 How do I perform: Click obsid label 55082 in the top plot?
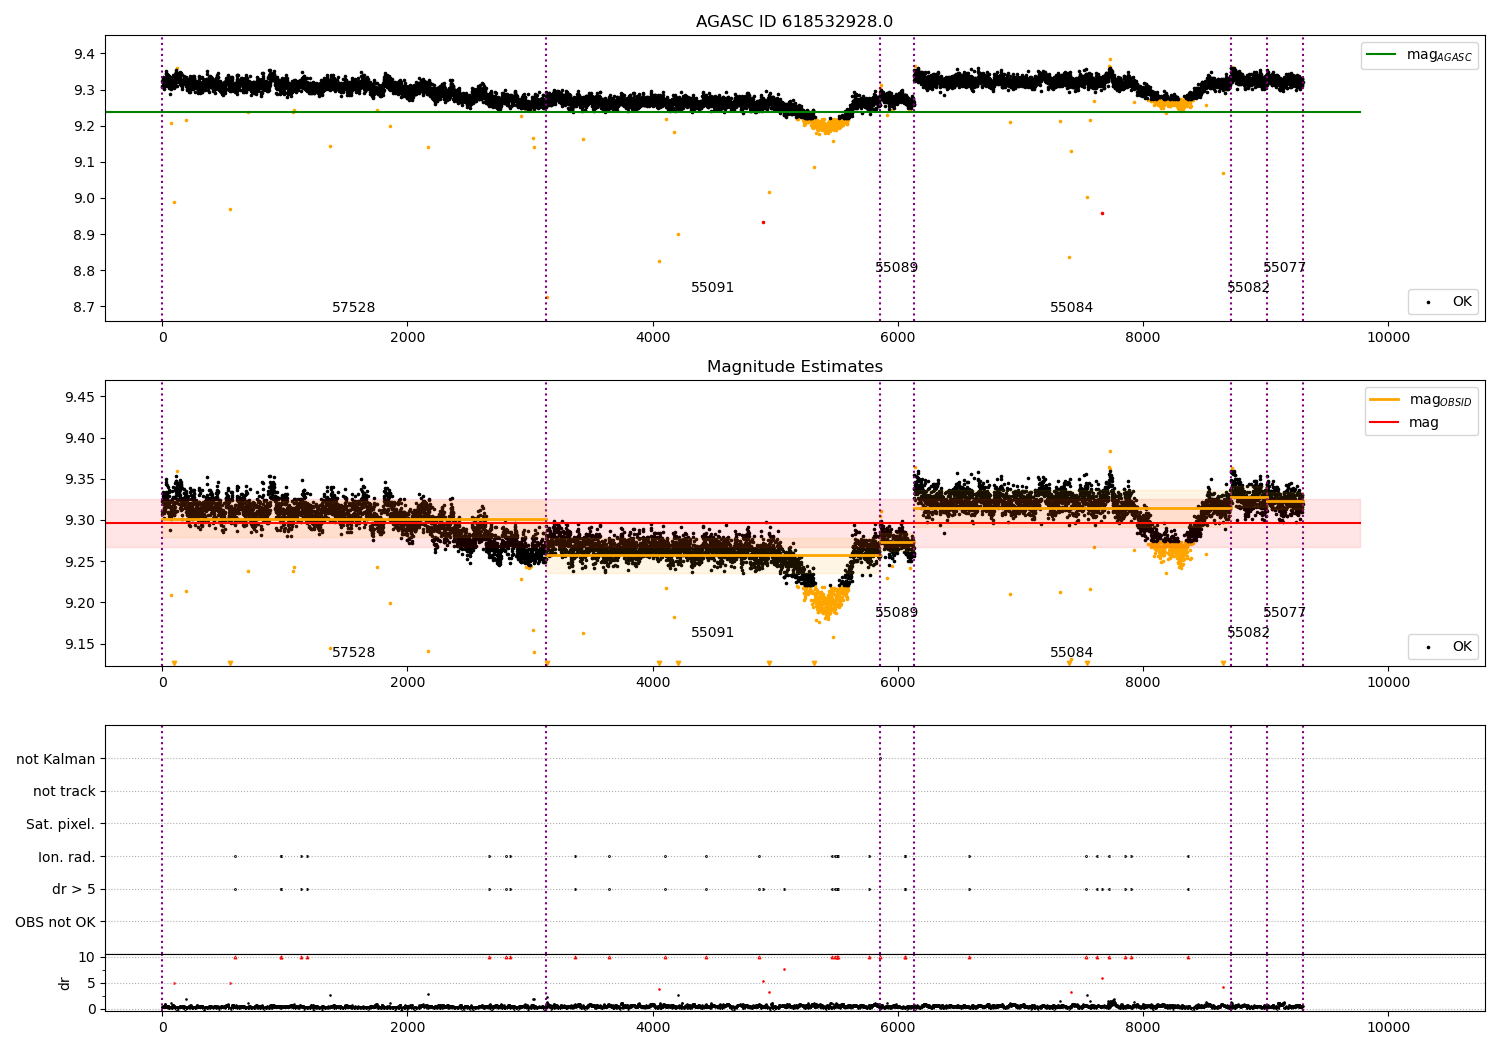(x=1249, y=288)
